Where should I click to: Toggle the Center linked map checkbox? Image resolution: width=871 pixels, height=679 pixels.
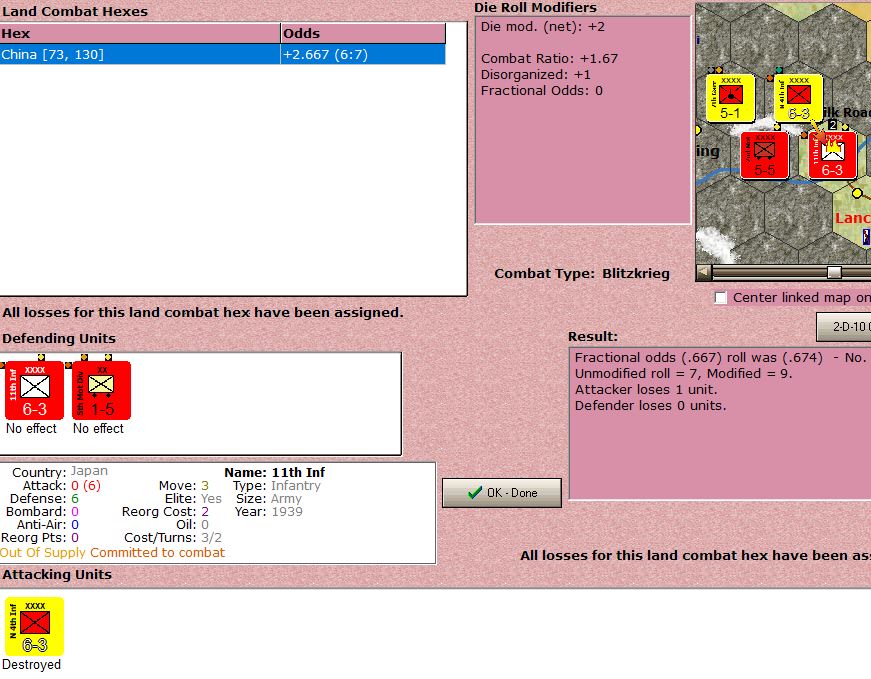(x=720, y=298)
